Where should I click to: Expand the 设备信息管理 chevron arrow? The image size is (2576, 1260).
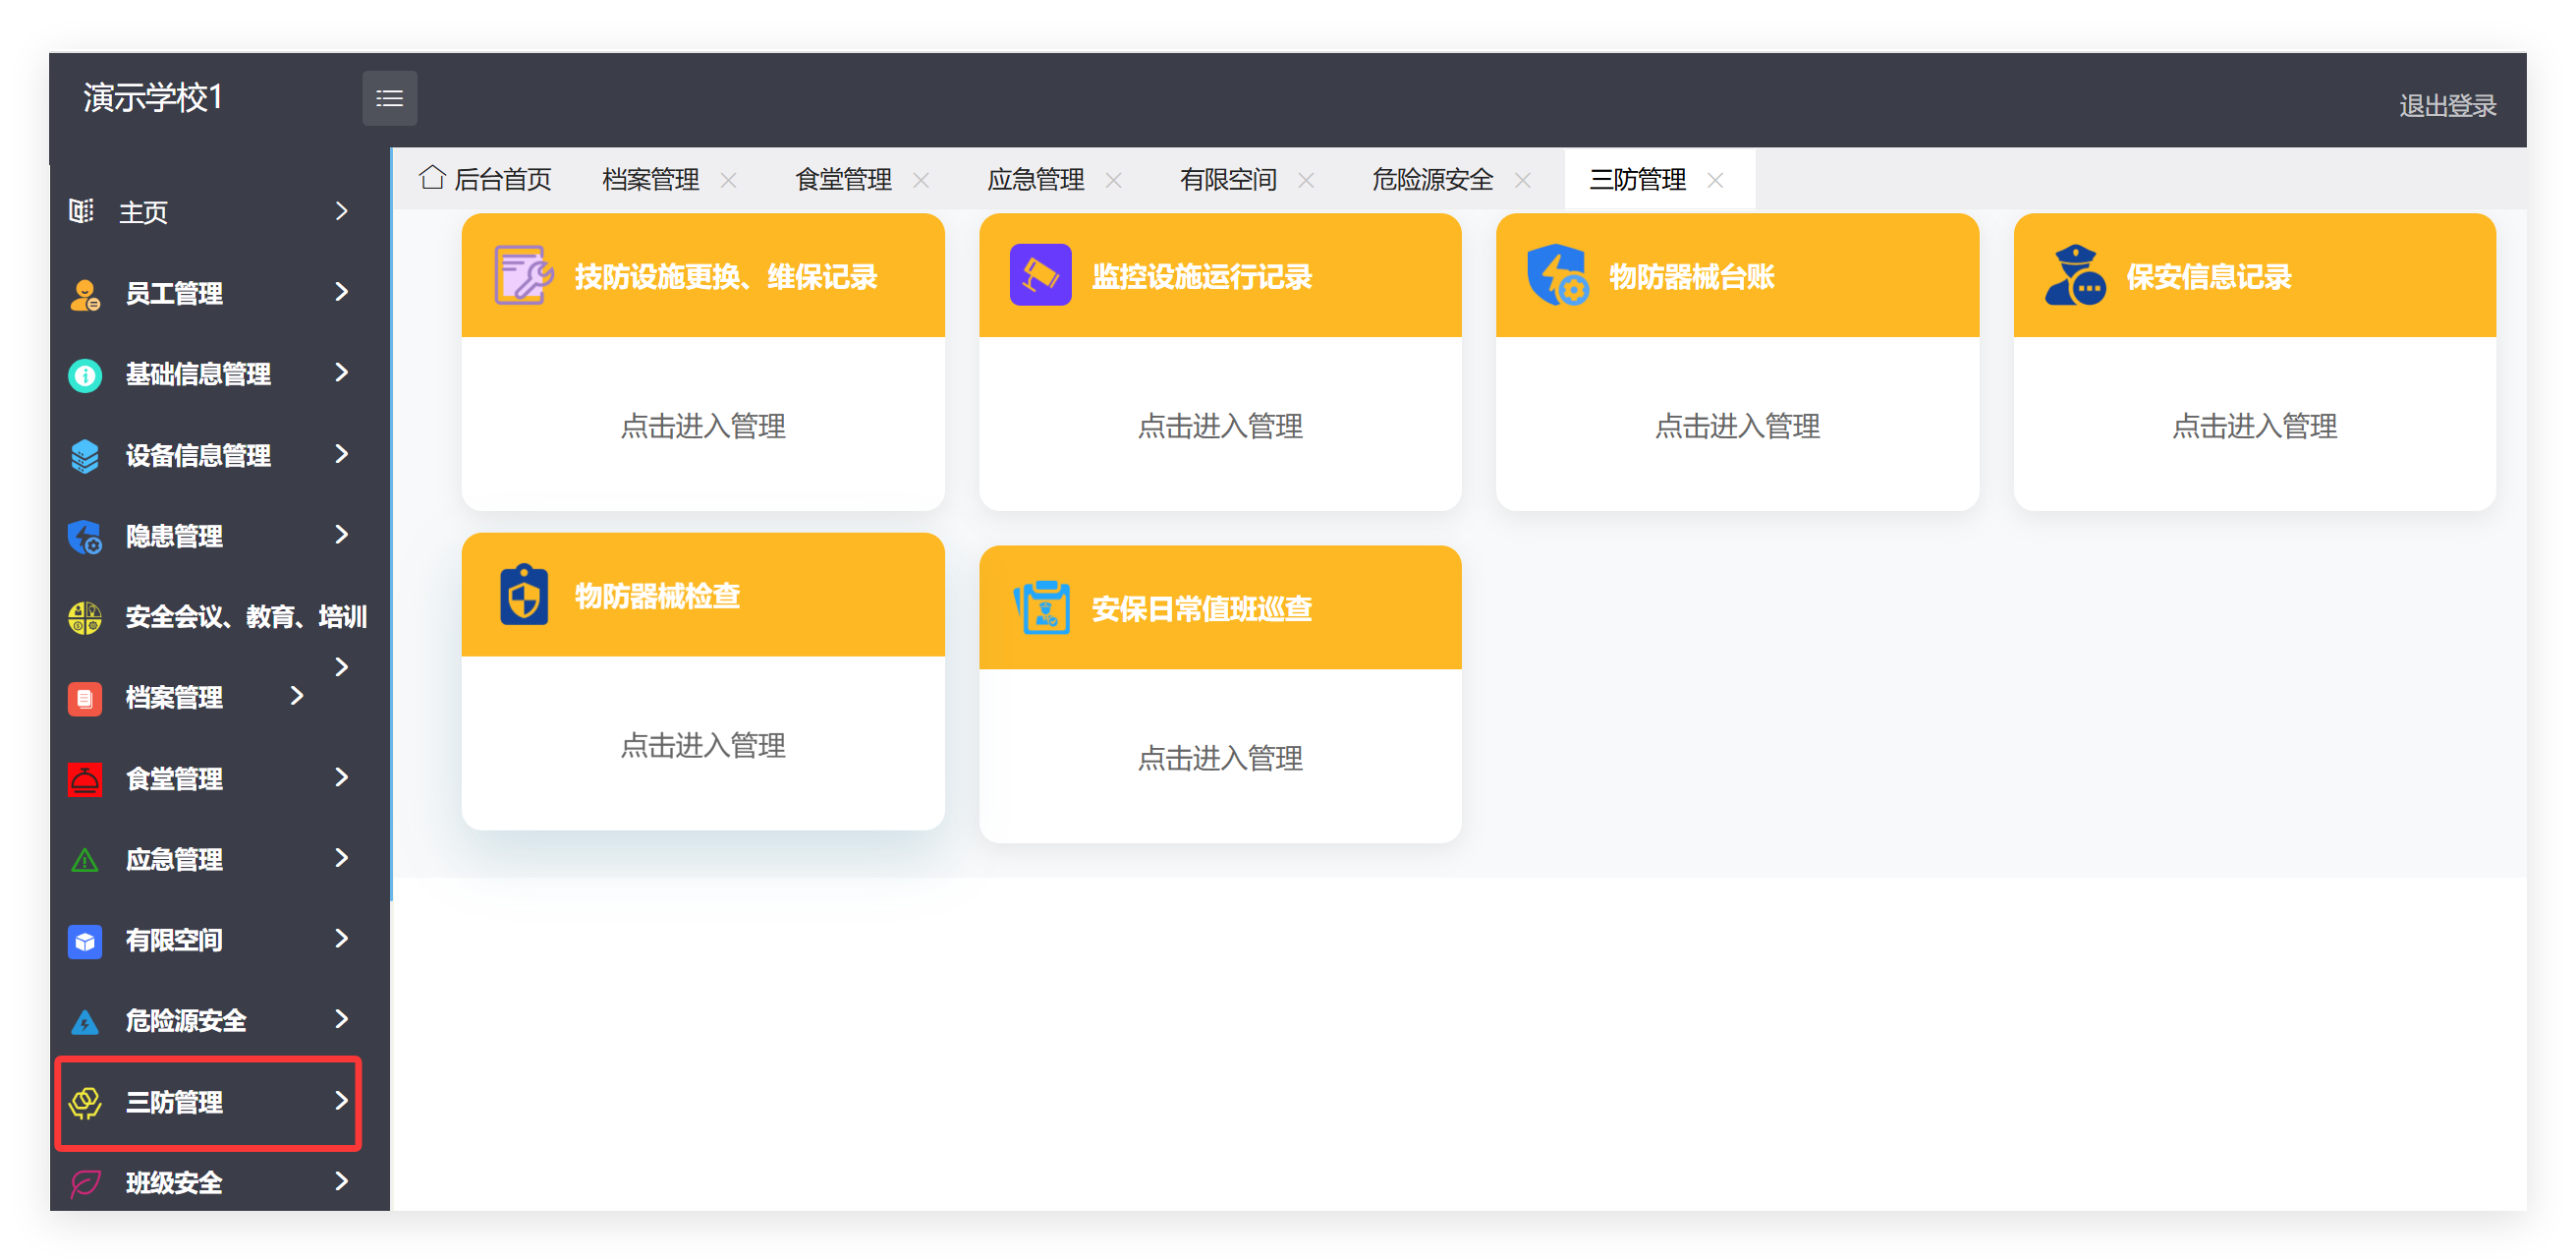[342, 454]
